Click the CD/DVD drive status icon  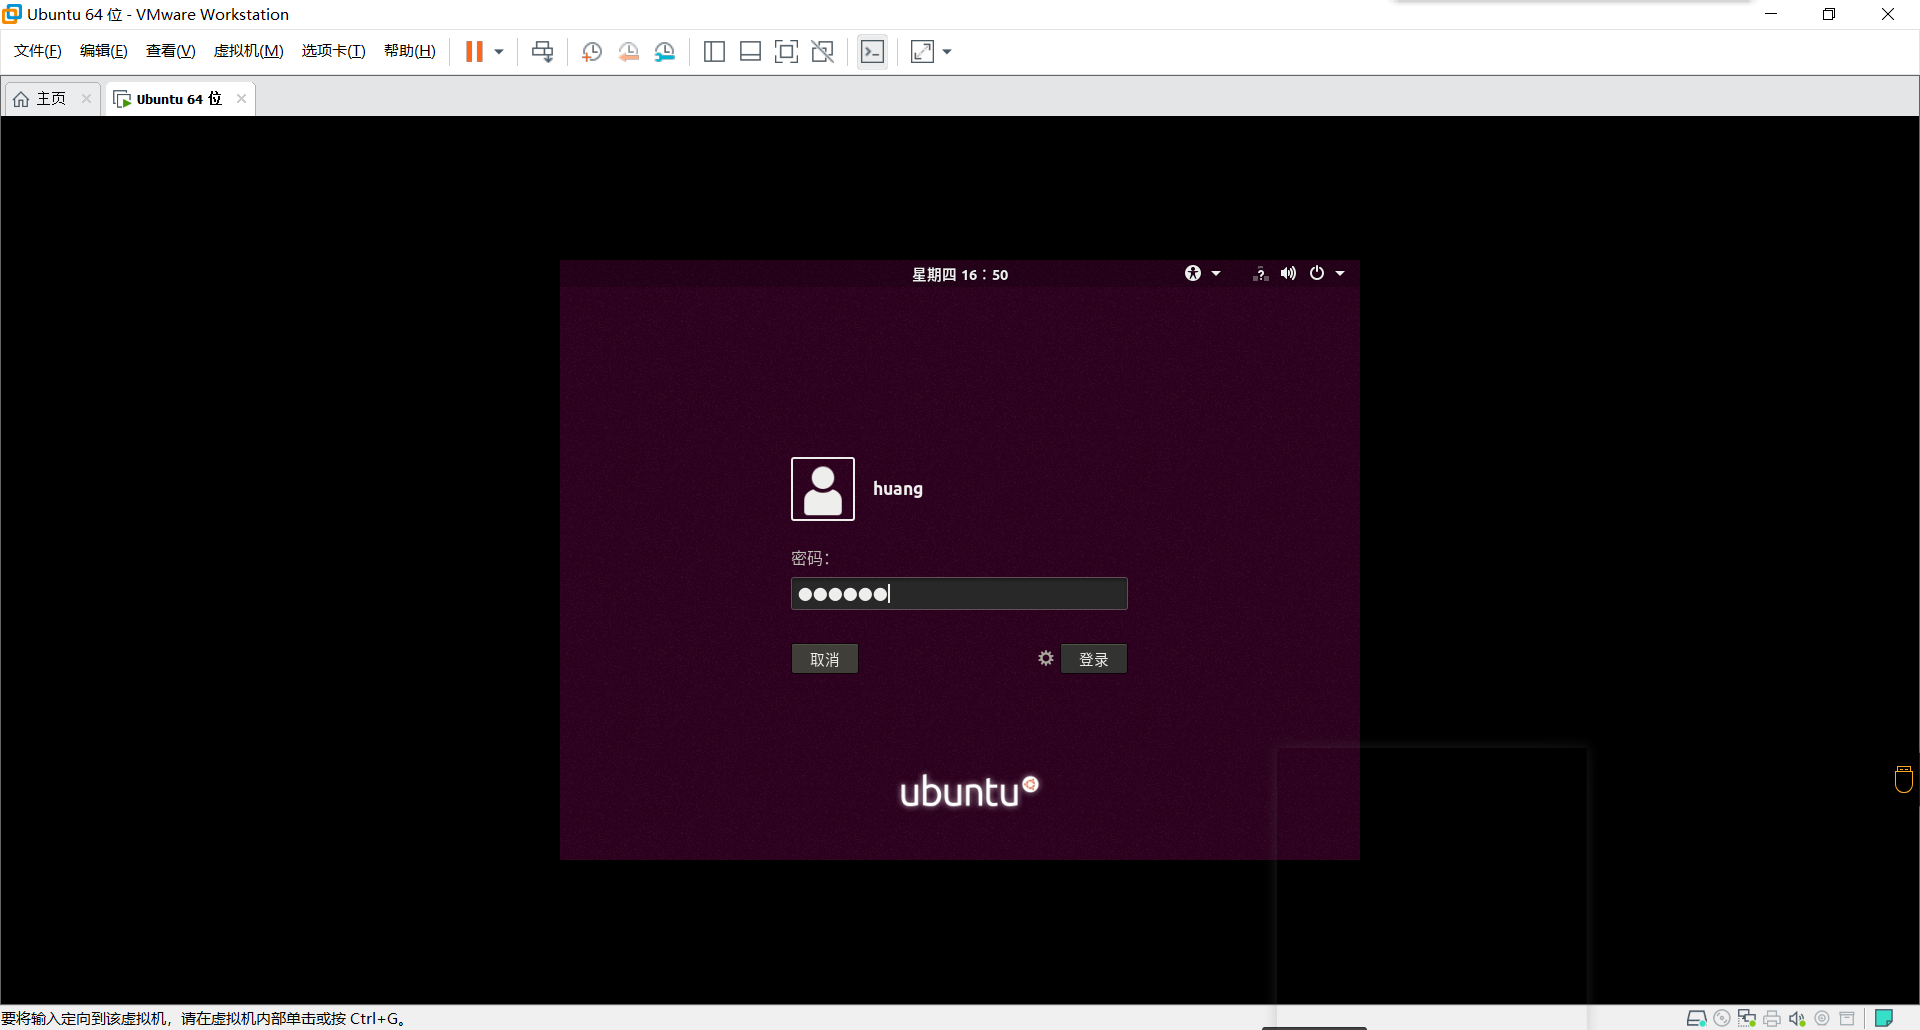point(1722,1019)
